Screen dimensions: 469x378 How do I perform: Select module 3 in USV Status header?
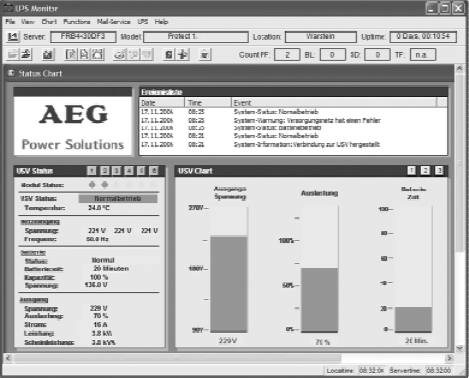pyautogui.click(x=117, y=171)
